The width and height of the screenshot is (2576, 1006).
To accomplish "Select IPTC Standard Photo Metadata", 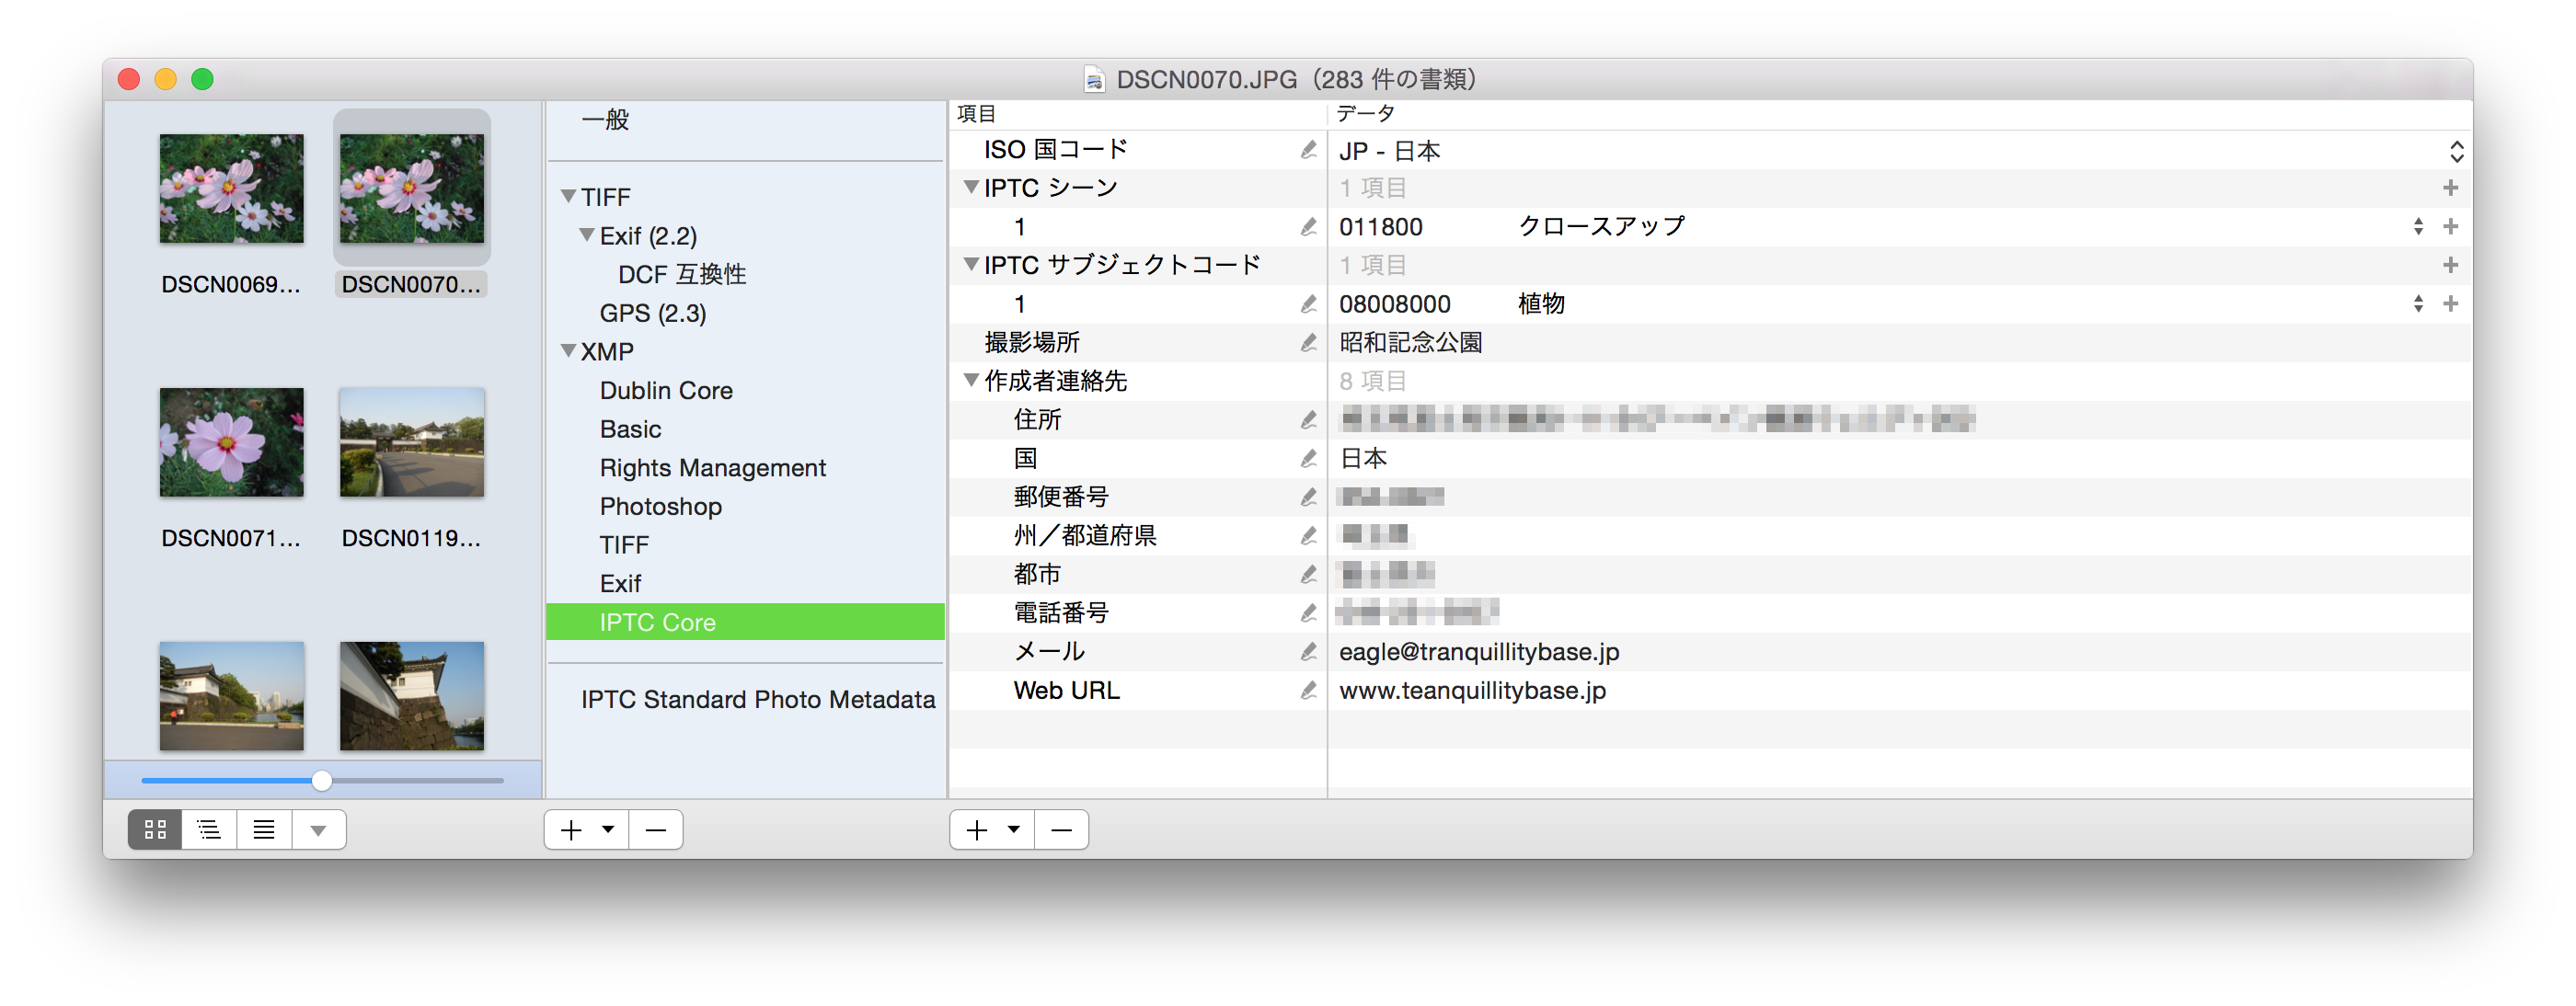I will [758, 699].
